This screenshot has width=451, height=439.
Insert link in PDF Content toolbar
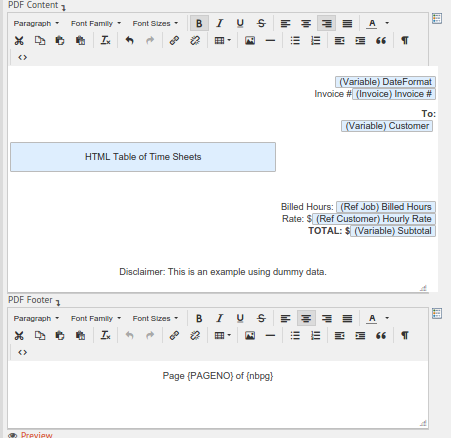point(174,41)
